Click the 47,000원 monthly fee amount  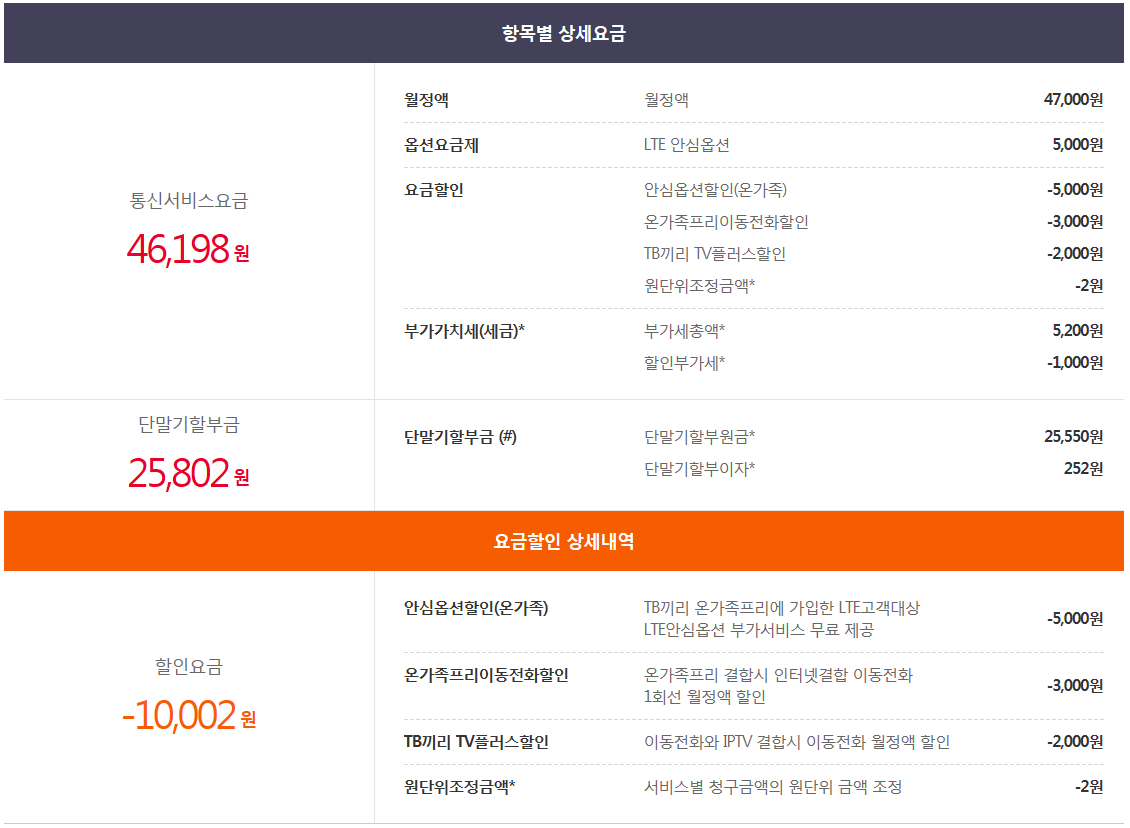tap(1073, 100)
